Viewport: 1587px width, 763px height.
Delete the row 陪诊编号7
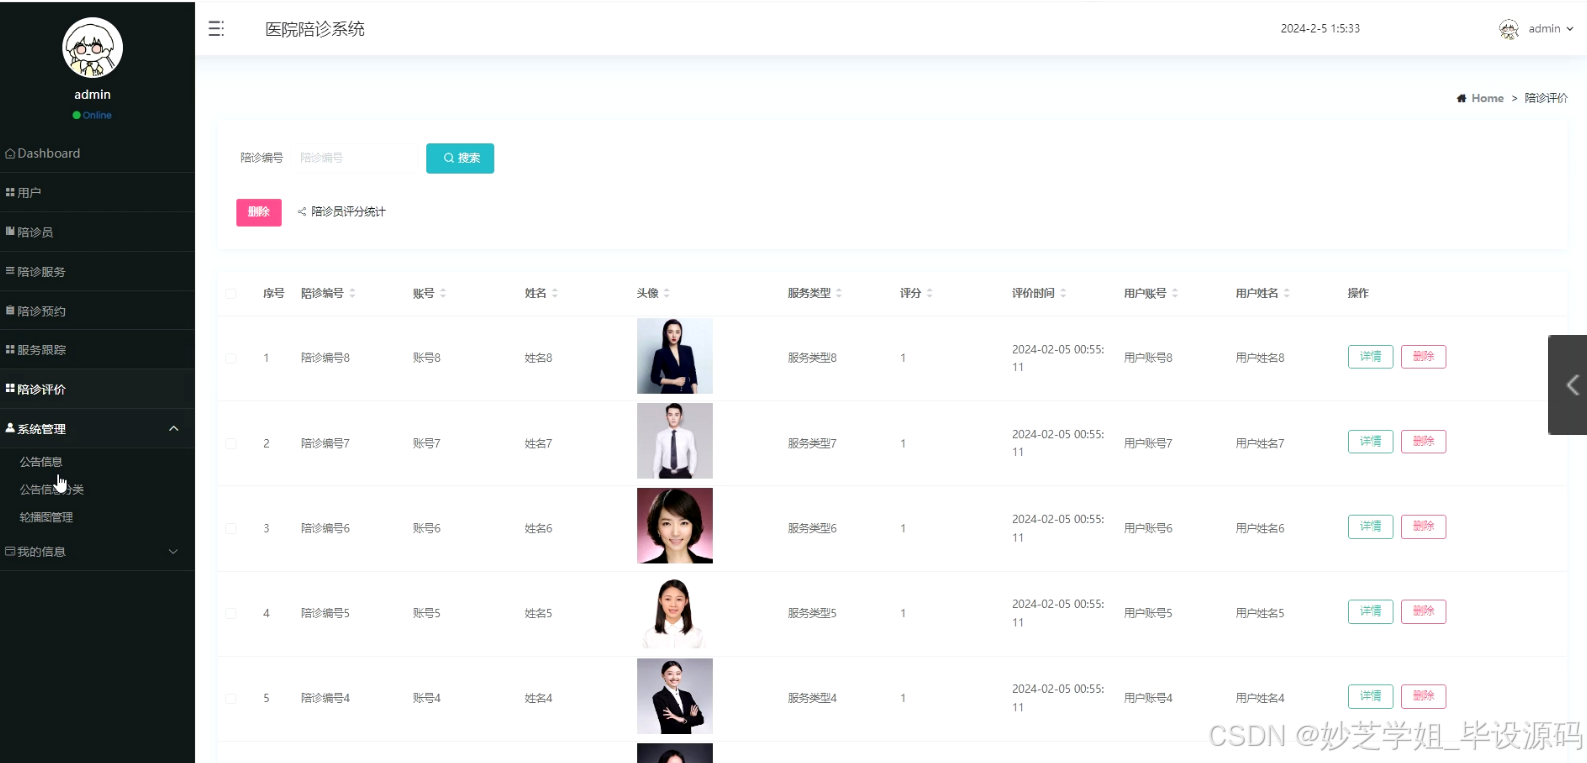[x=1423, y=442]
